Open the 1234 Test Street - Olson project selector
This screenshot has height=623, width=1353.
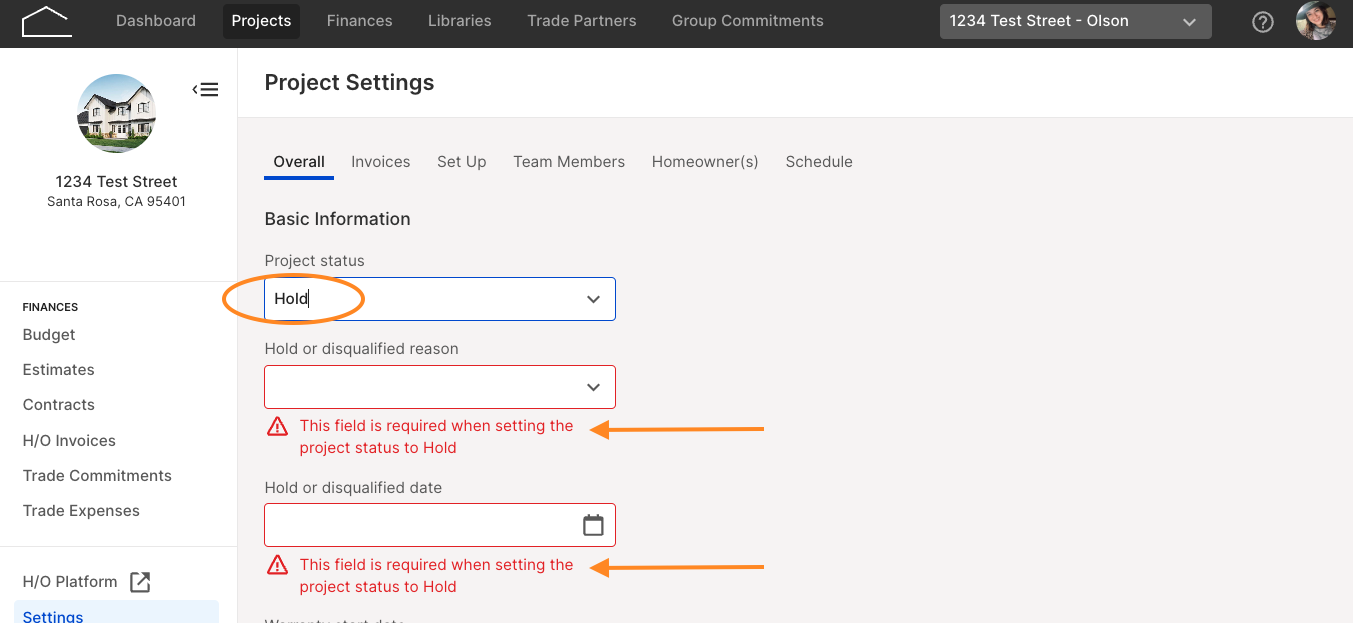(1075, 21)
